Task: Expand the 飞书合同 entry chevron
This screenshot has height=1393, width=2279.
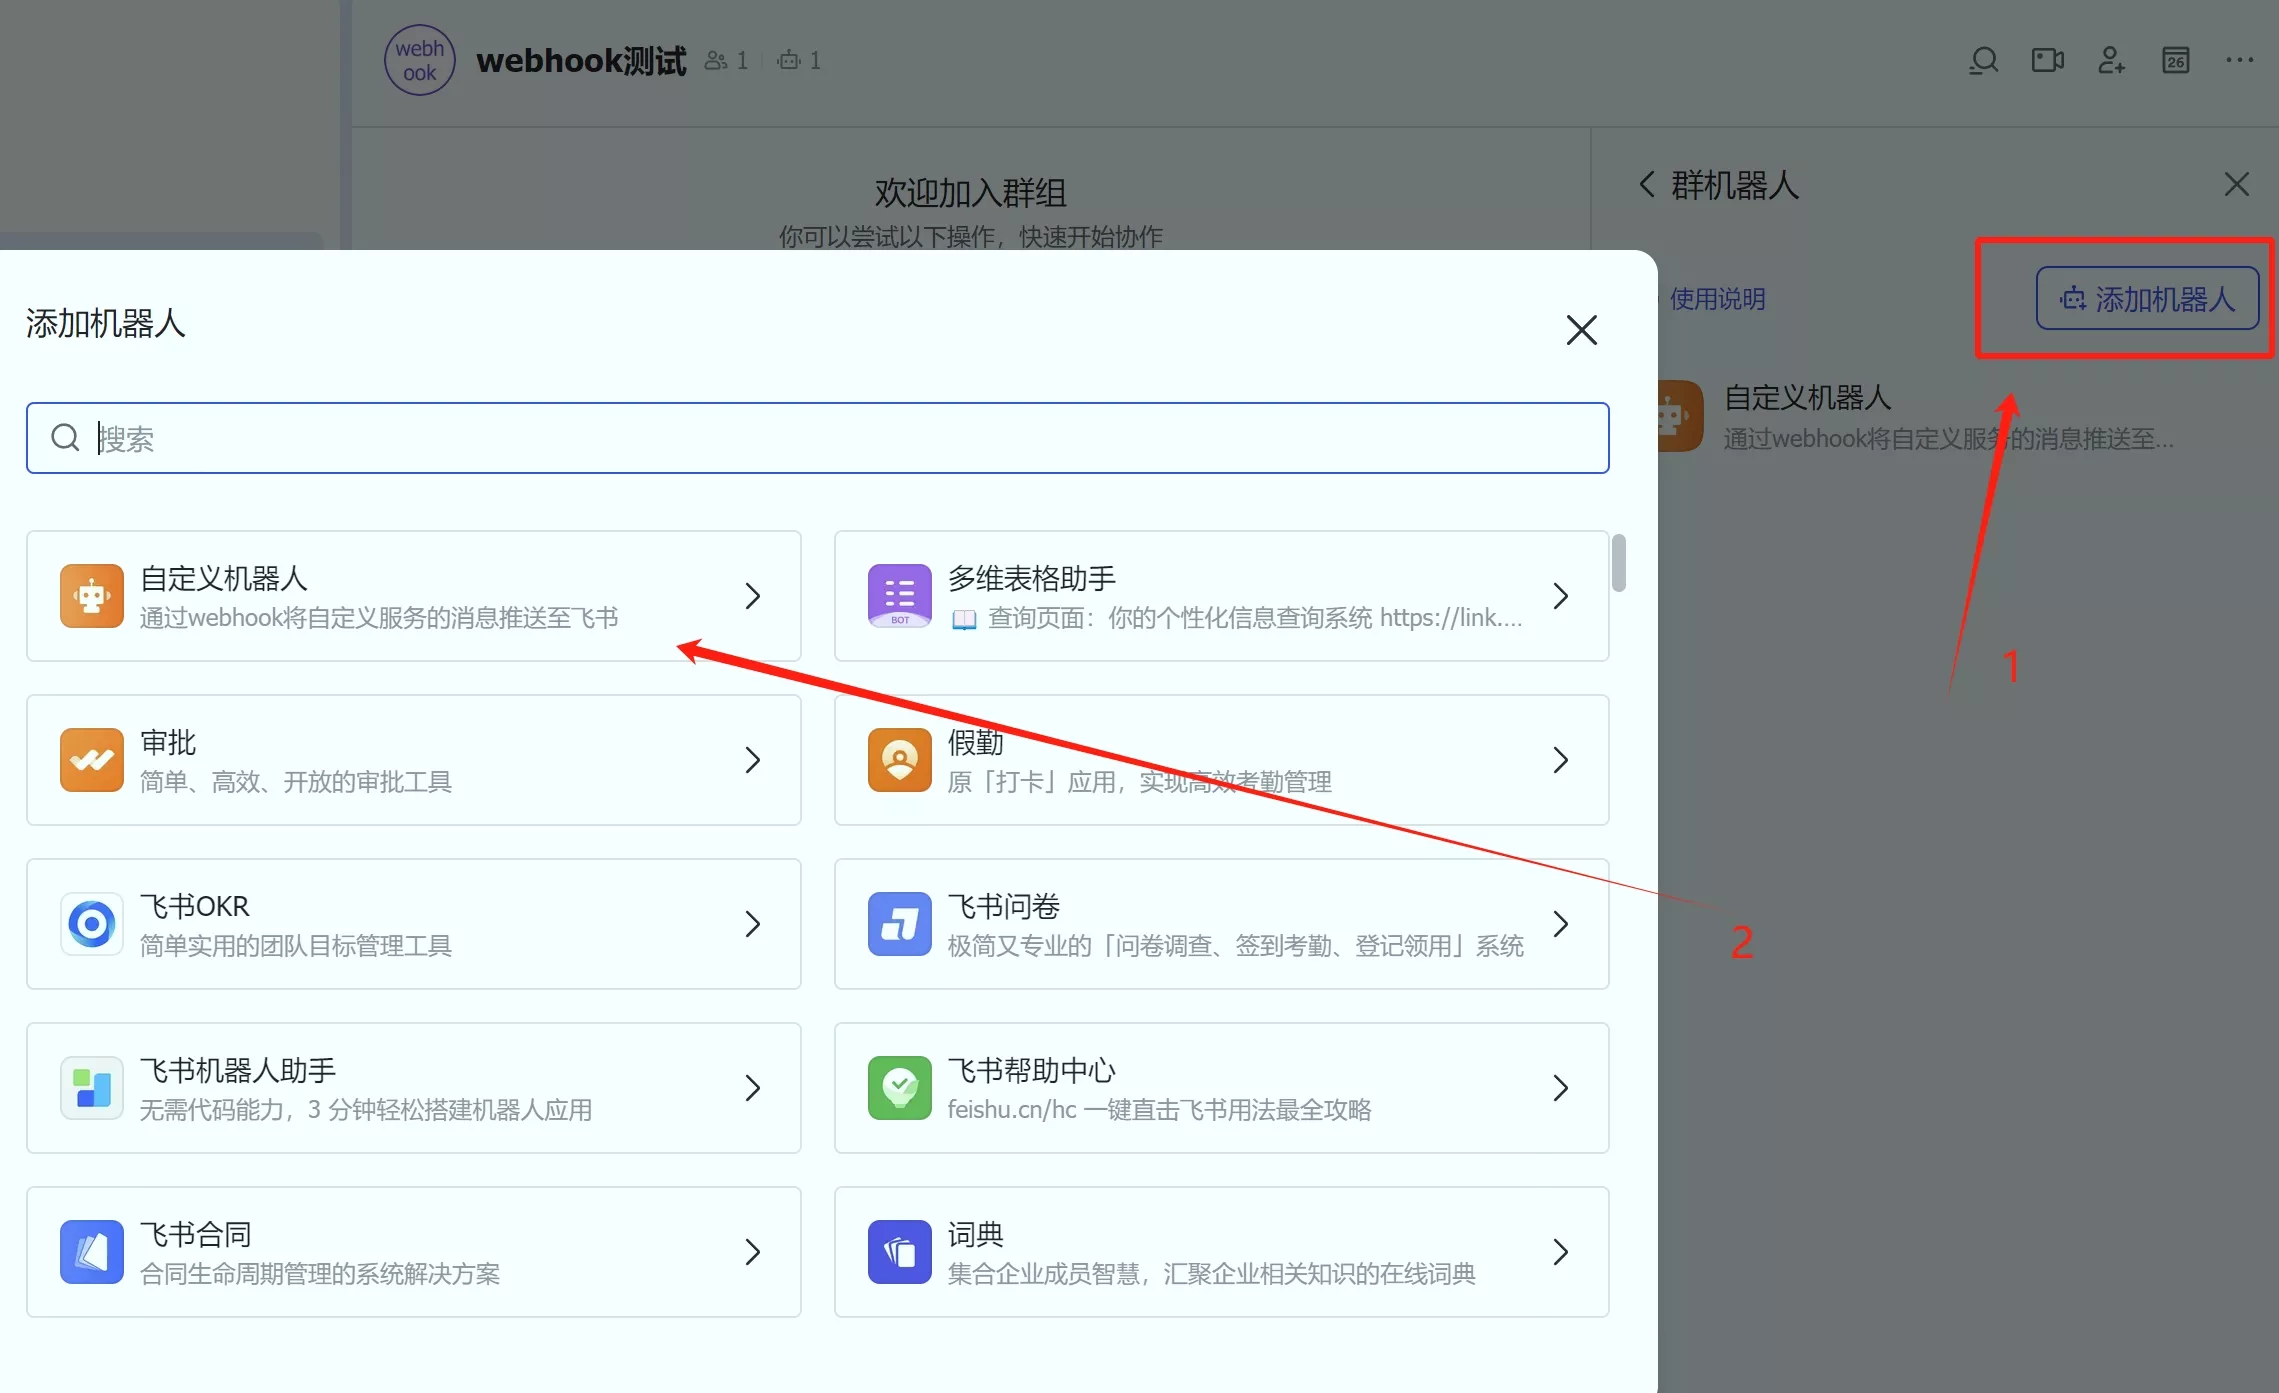Action: (x=753, y=1252)
